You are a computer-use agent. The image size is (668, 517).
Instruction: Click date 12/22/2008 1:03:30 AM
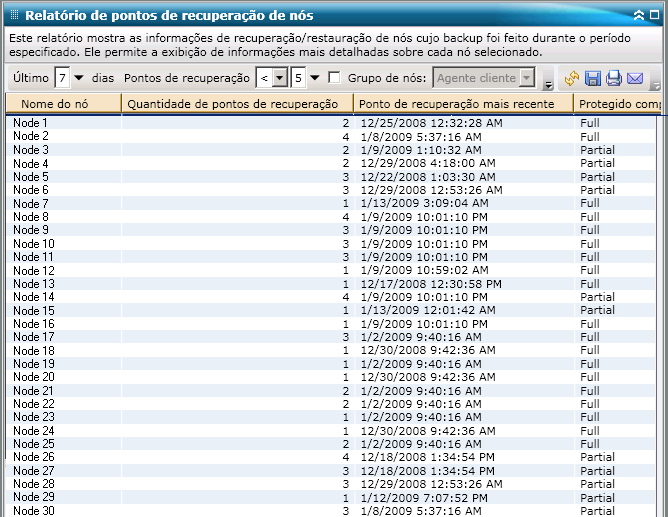(428, 176)
